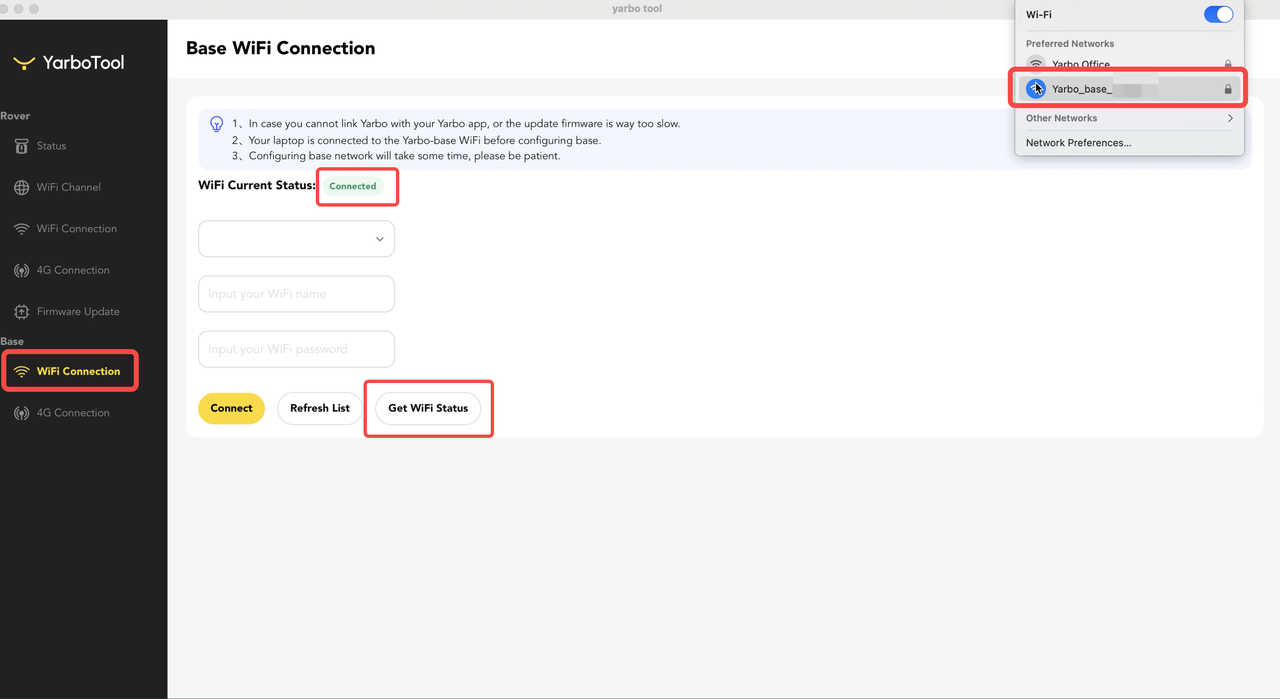The image size is (1280, 699).
Task: Click the lock icon beside Yarbo_base network
Action: pyautogui.click(x=1228, y=89)
